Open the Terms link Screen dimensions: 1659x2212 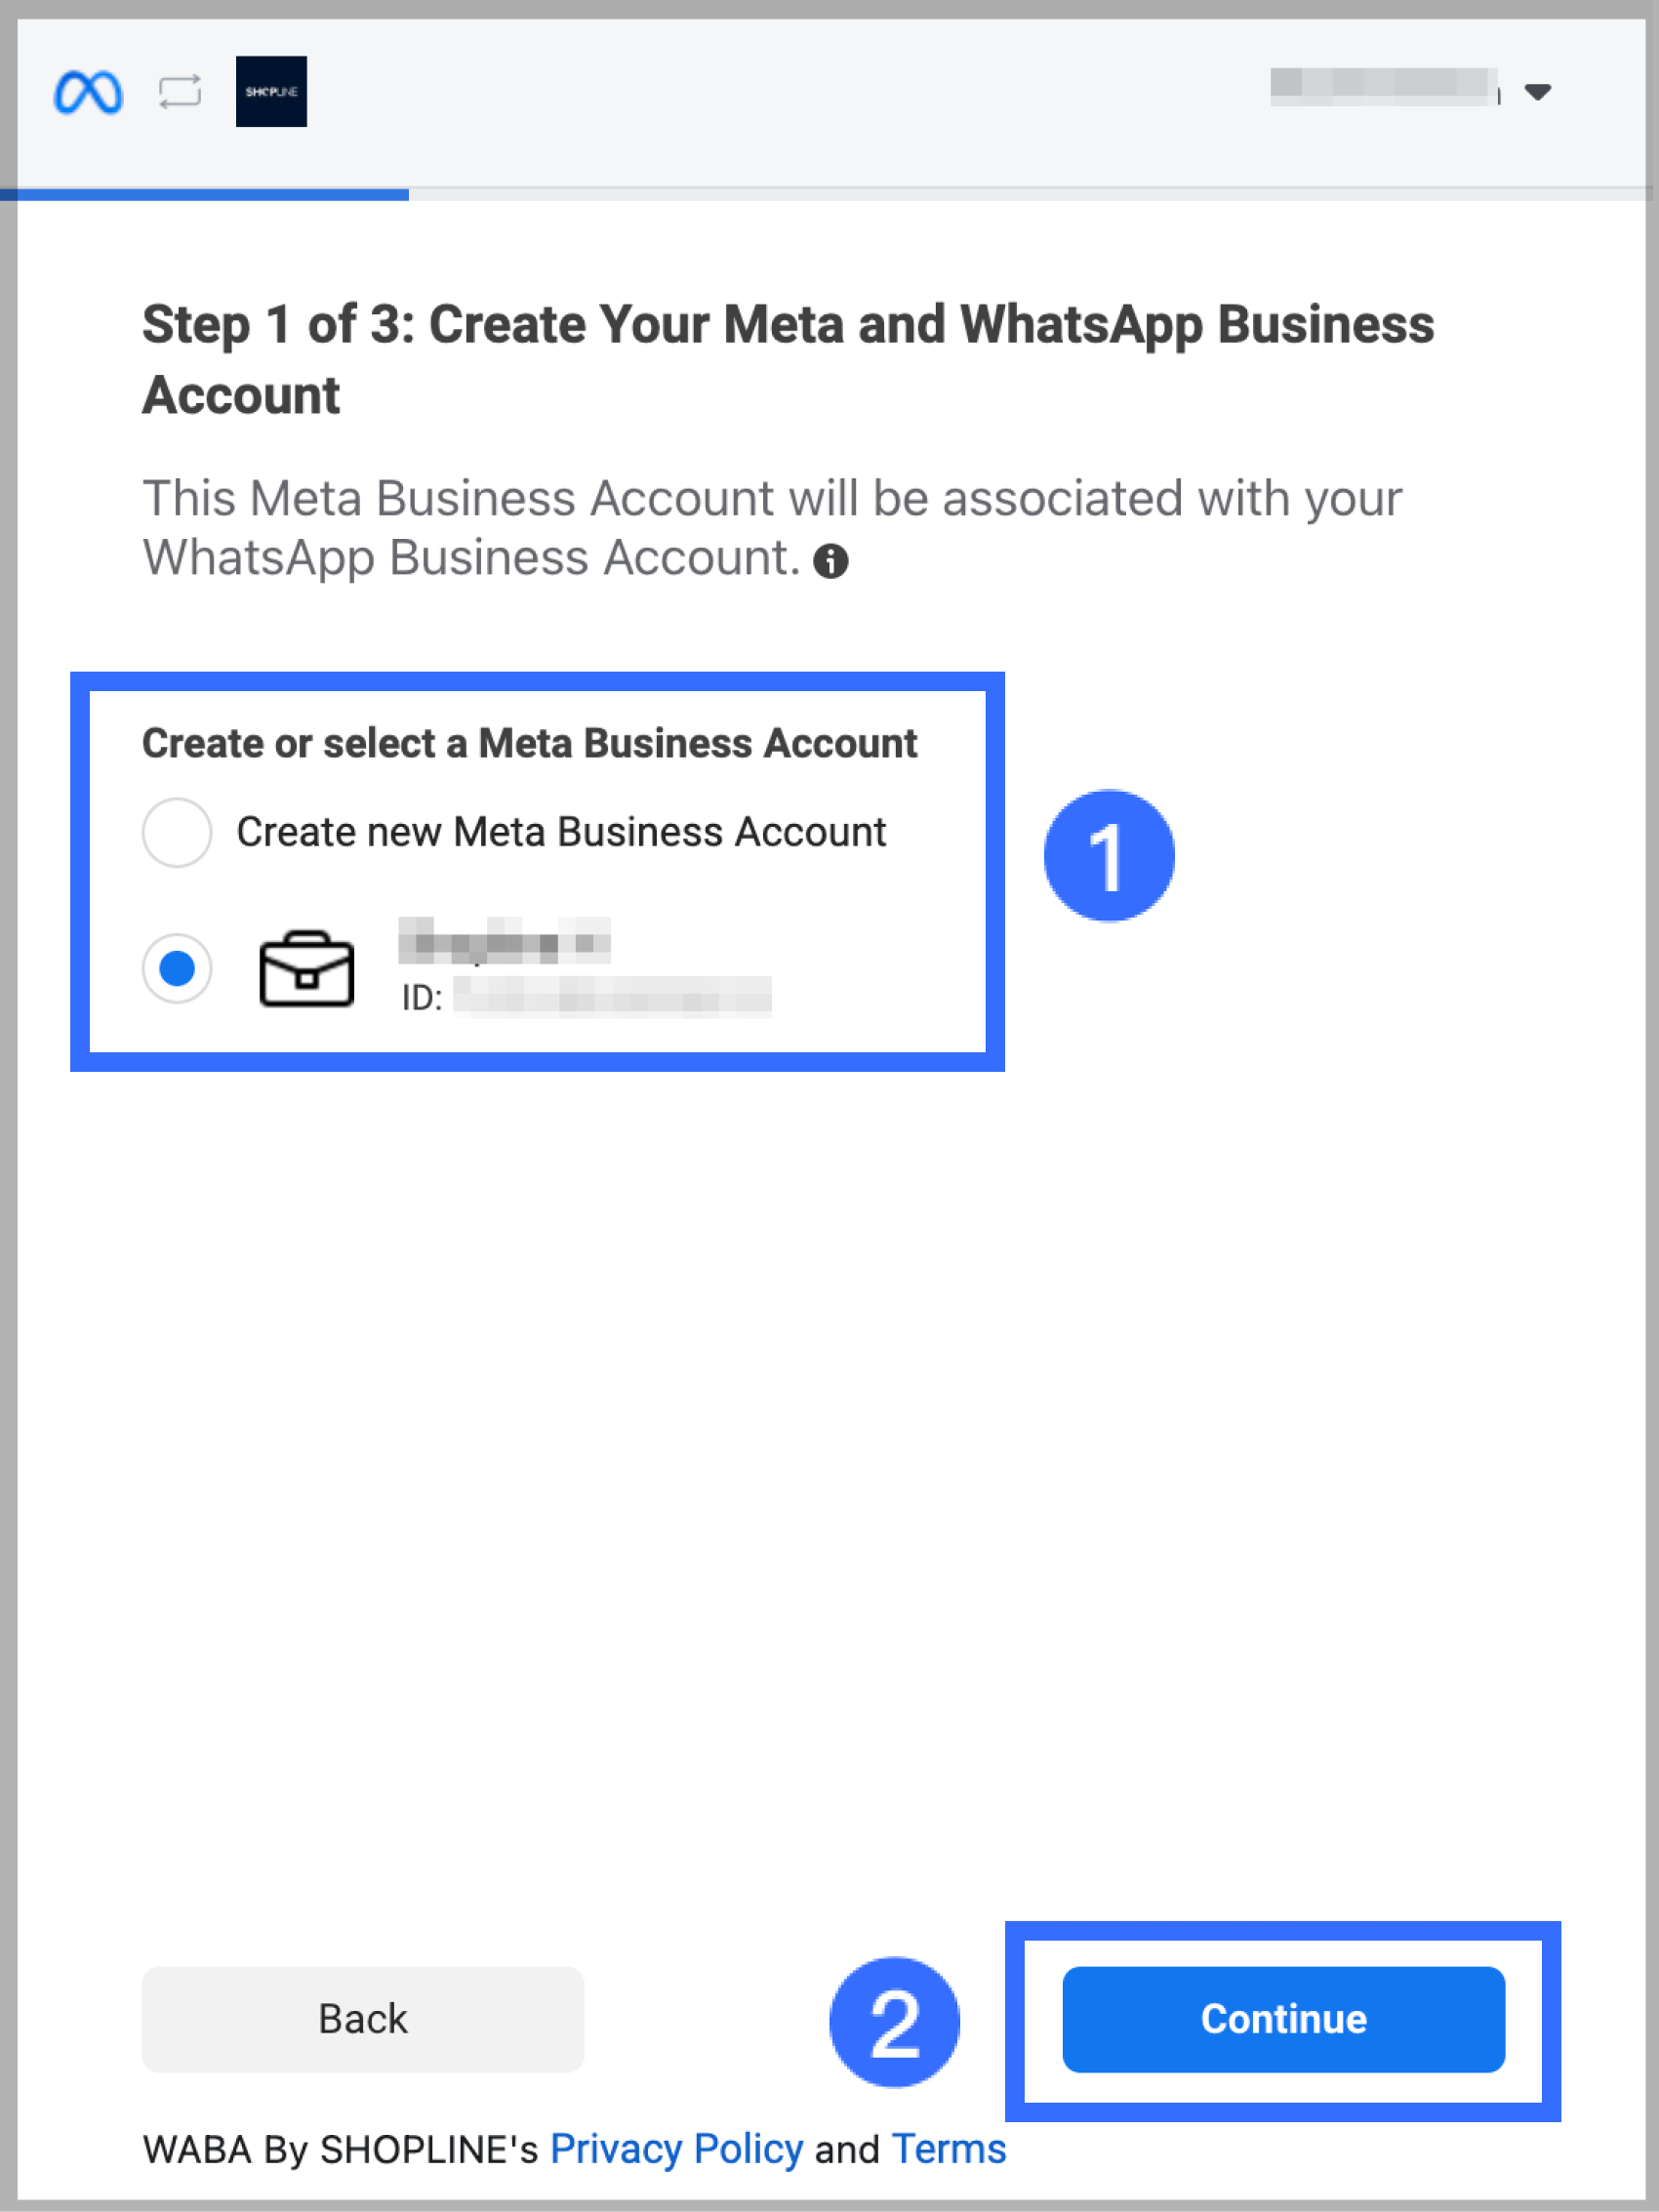(x=948, y=2149)
